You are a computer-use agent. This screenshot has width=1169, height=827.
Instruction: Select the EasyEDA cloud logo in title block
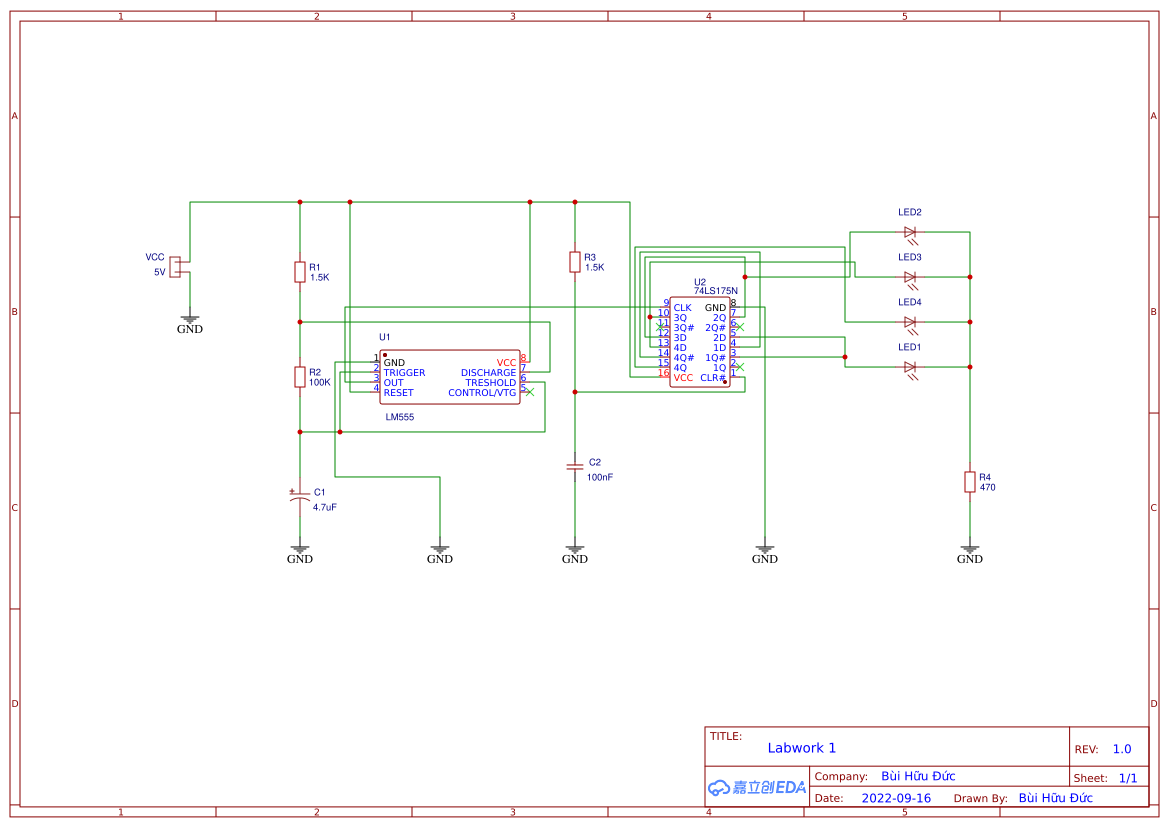(755, 788)
